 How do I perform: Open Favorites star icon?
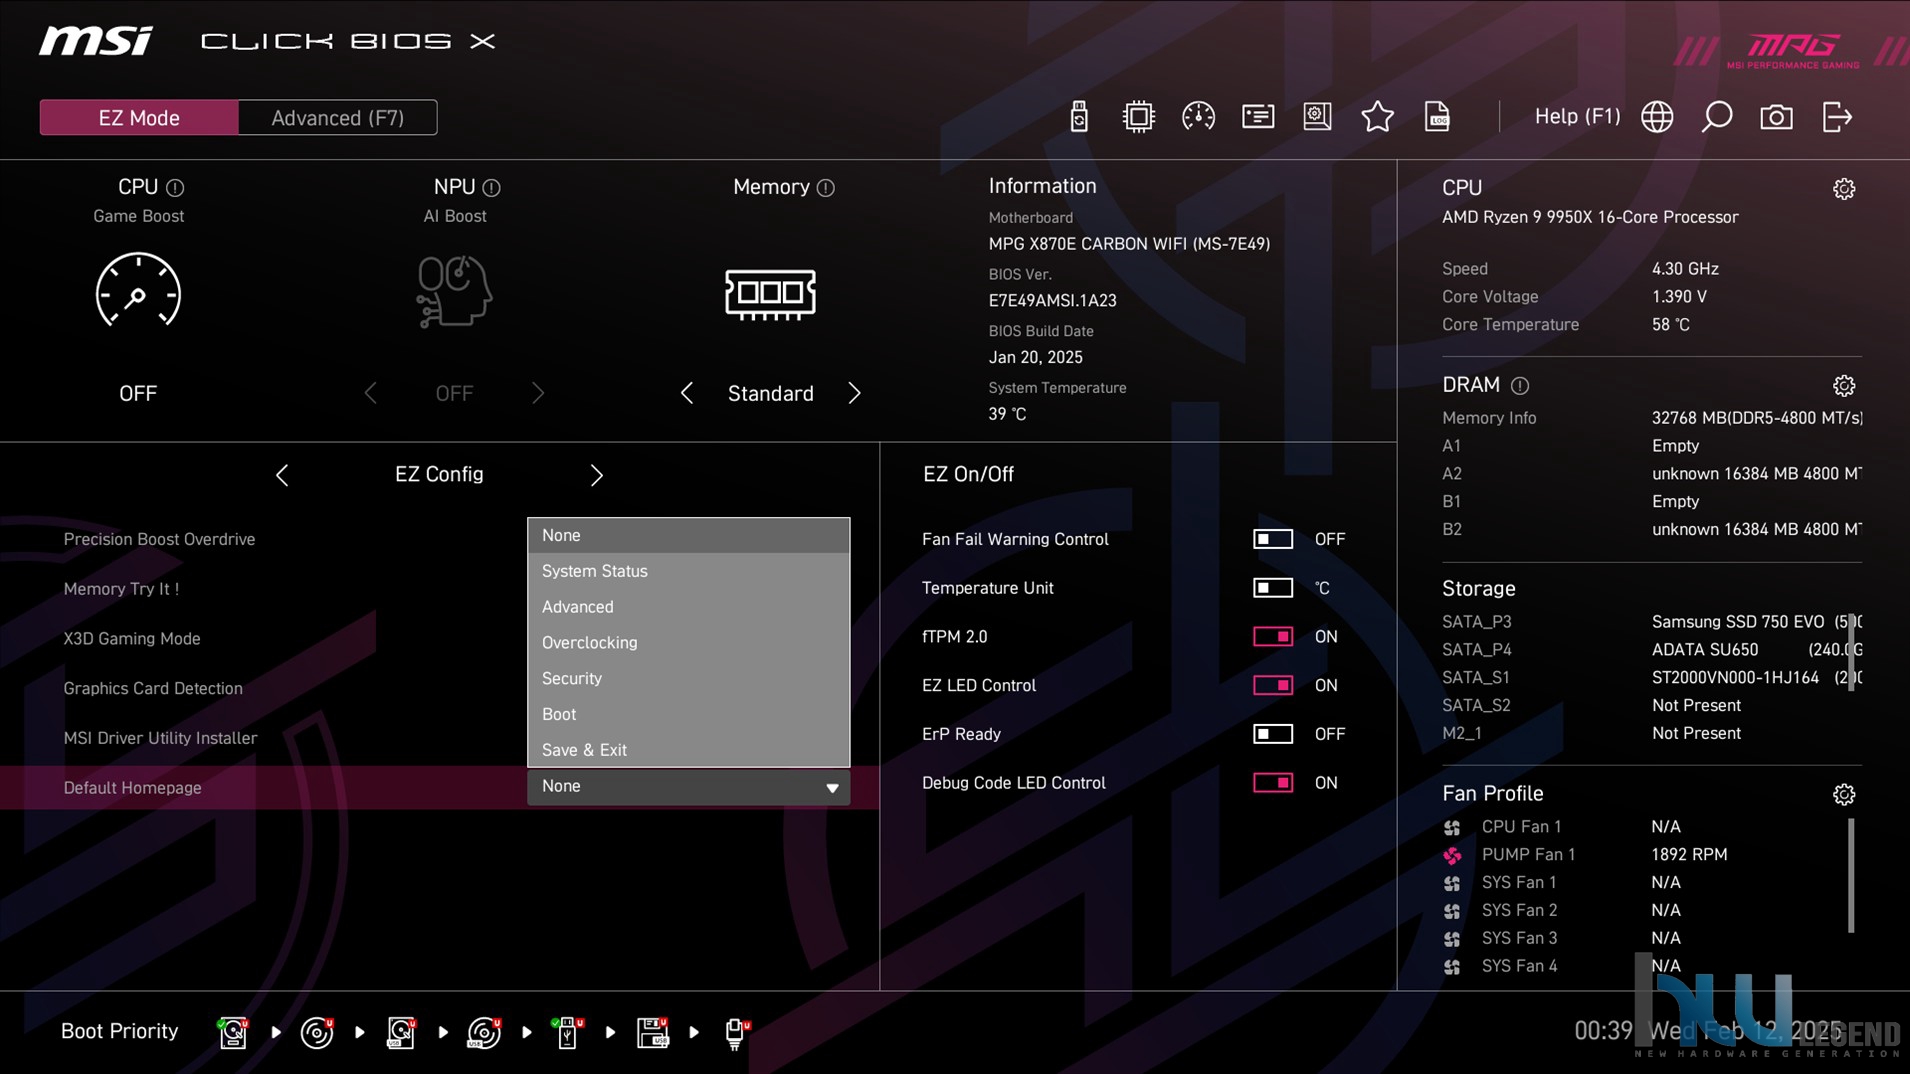1377,117
